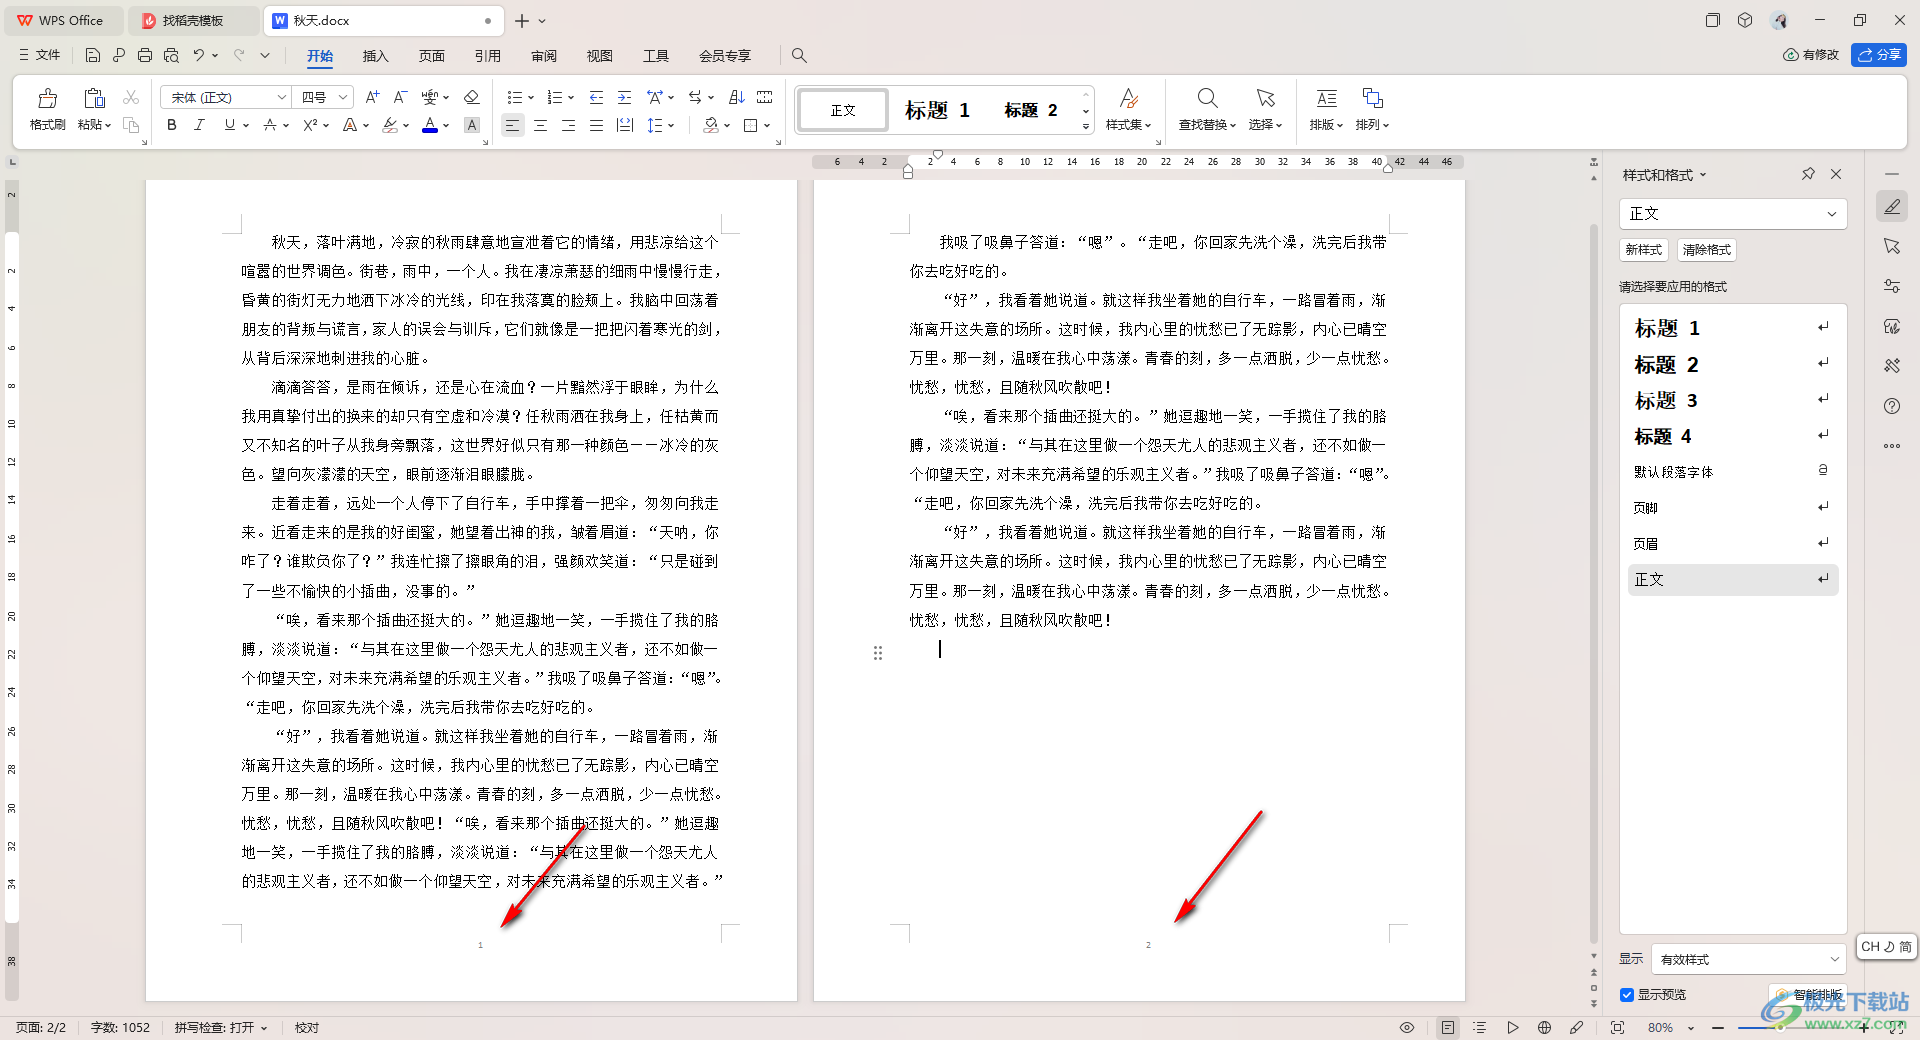1920x1040 pixels.
Task: Open the 样式集 style set icon
Action: click(x=1129, y=98)
